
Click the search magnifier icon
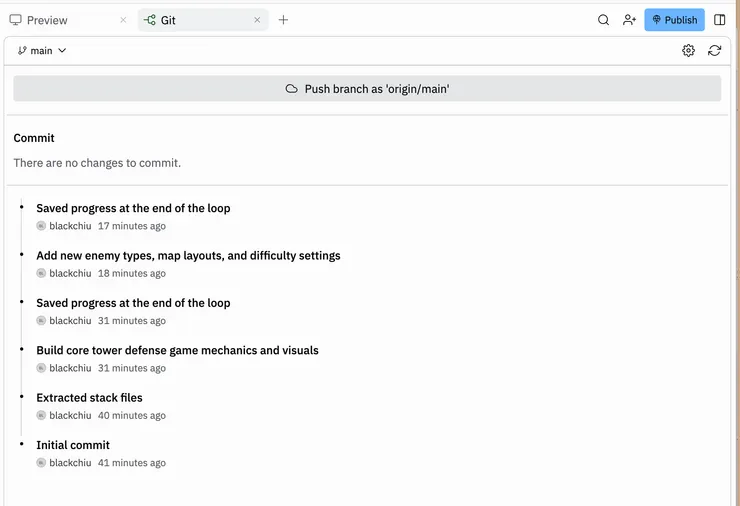coord(603,20)
